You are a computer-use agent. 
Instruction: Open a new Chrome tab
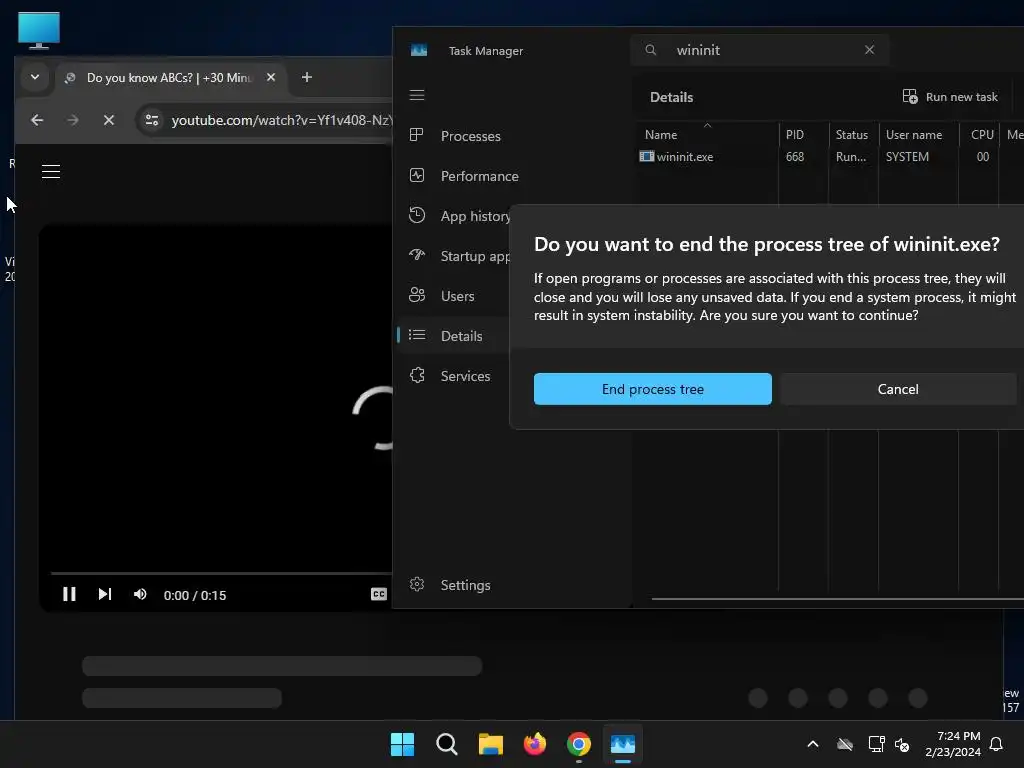point(306,77)
